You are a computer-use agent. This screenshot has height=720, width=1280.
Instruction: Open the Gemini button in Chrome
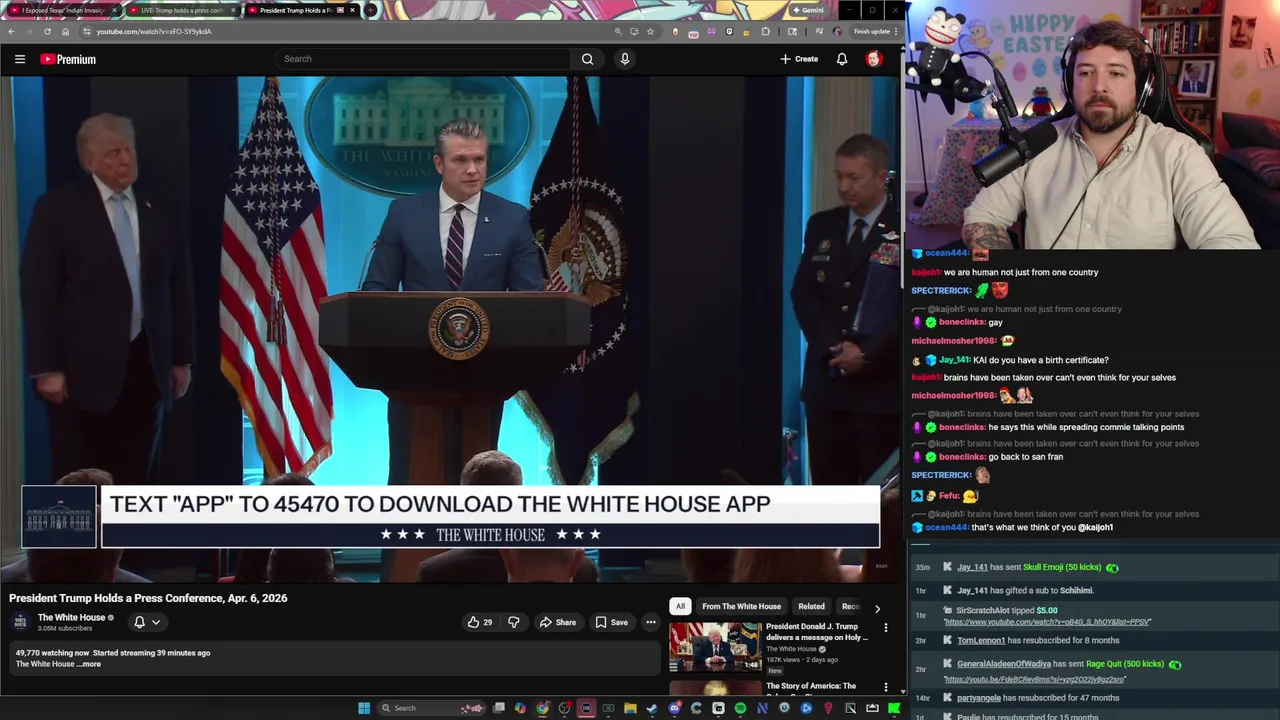click(x=808, y=10)
